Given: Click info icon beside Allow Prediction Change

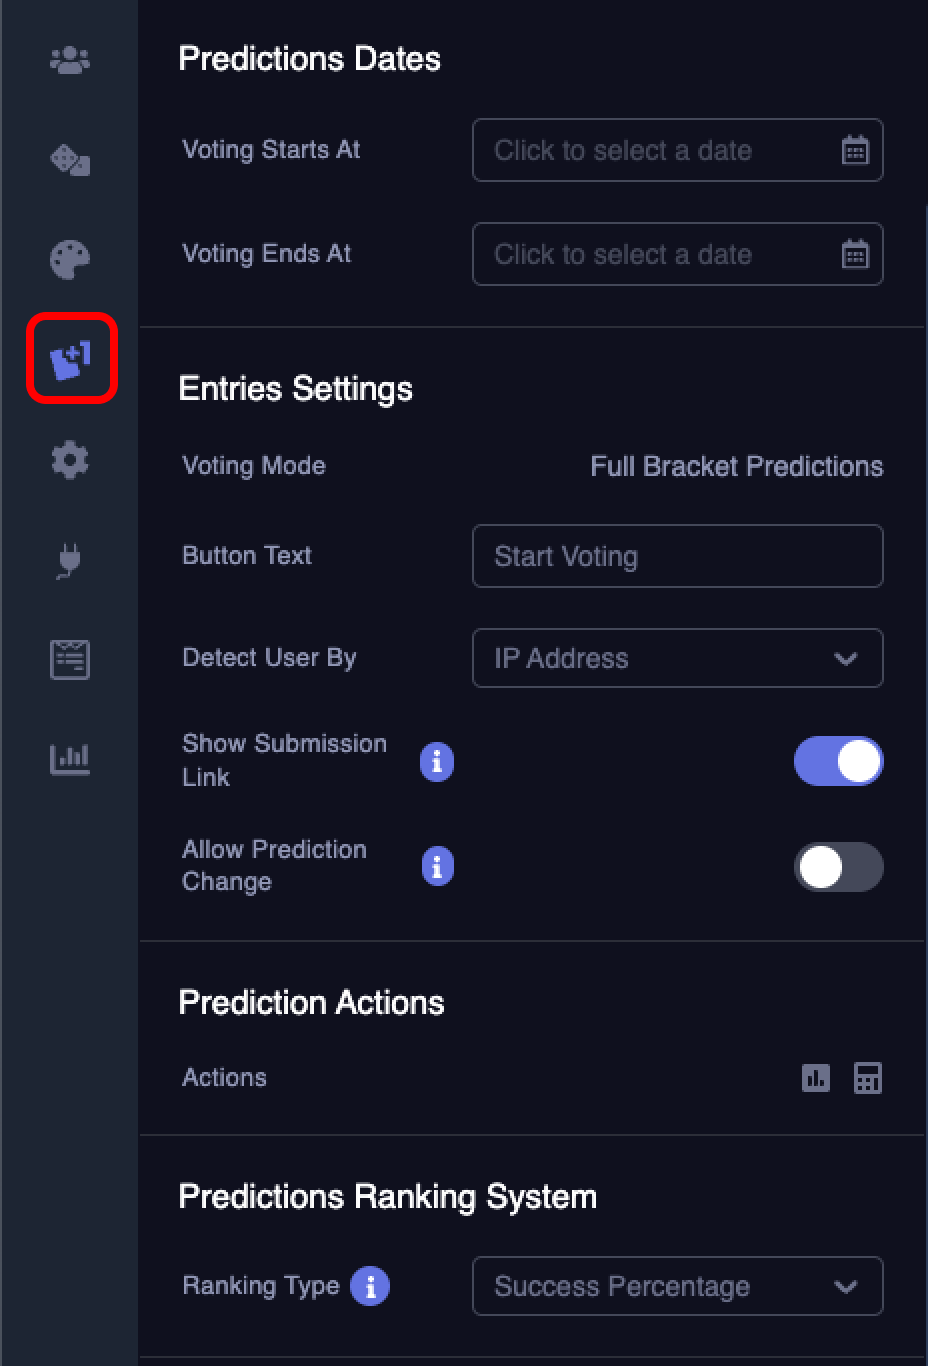Looking at the screenshot, I should point(437,867).
